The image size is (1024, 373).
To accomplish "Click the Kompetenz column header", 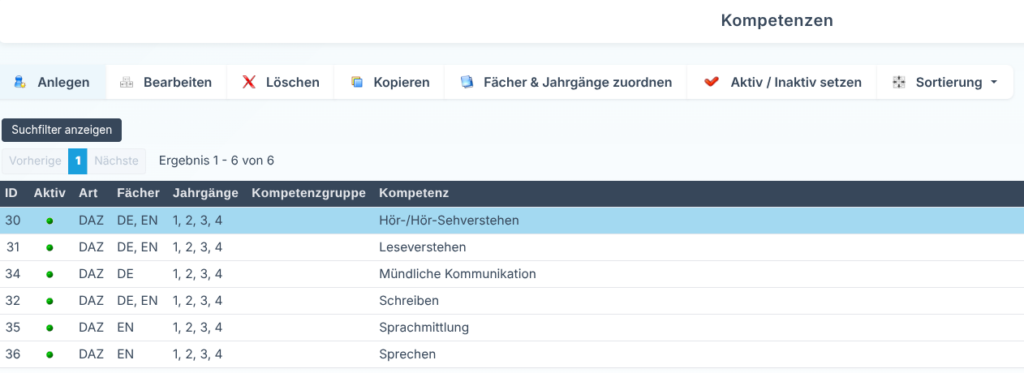I will click(413, 193).
